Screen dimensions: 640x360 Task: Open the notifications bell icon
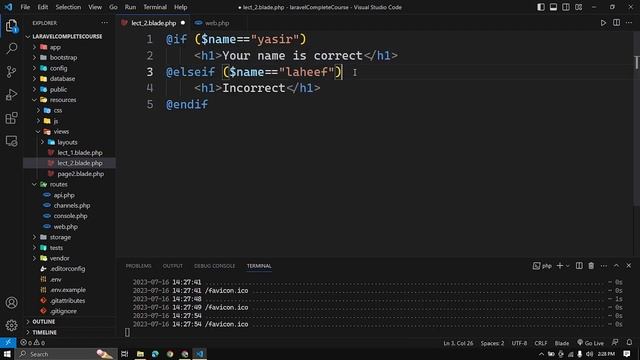pyautogui.click(x=629, y=342)
